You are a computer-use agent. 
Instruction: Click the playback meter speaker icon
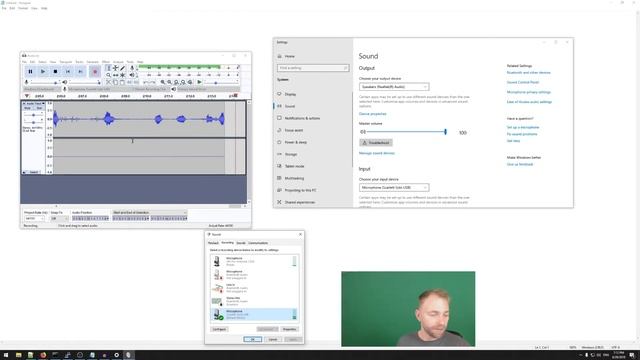132,75
